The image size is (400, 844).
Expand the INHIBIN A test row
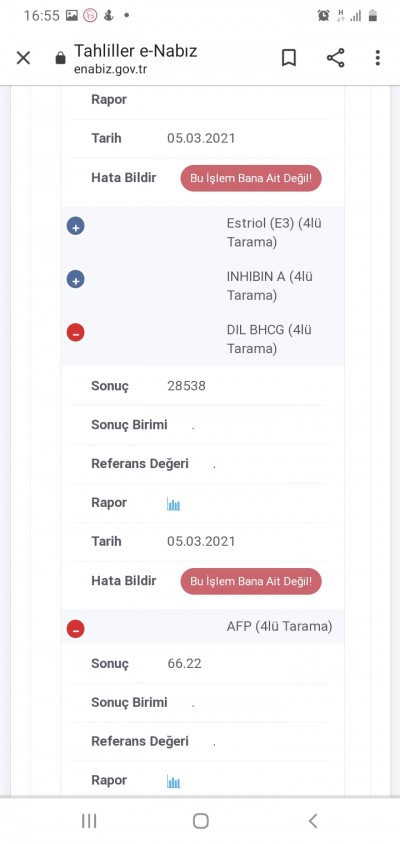pyautogui.click(x=75, y=279)
